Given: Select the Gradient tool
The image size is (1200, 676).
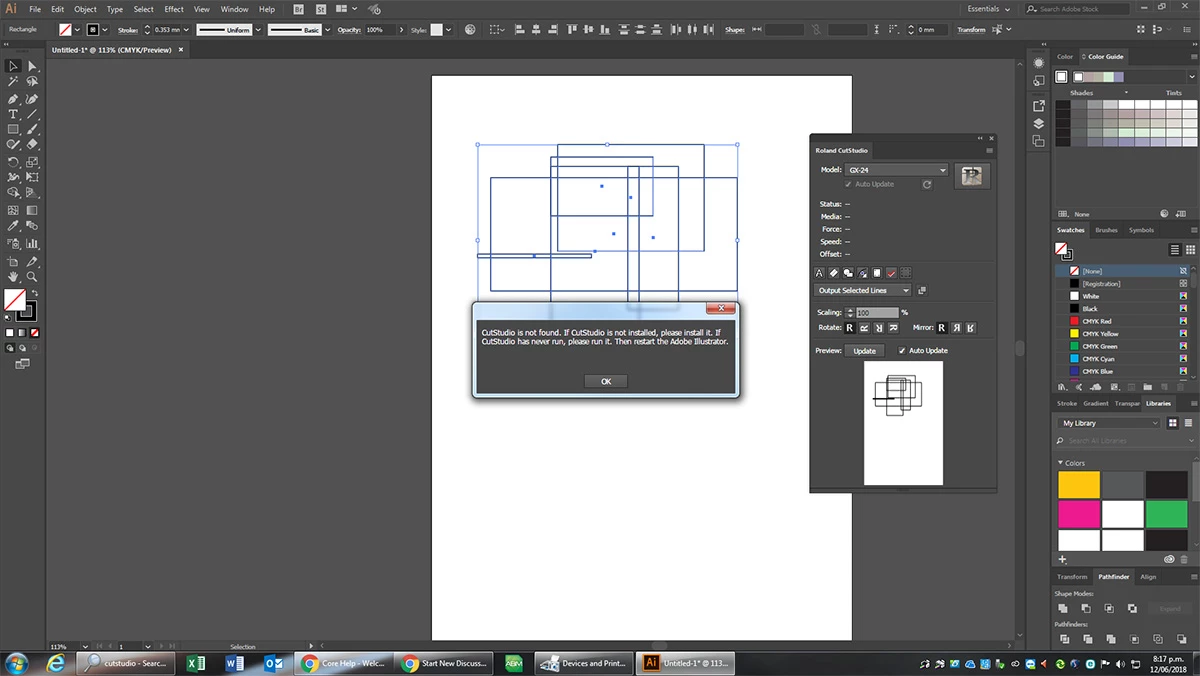Looking at the screenshot, I should [32, 210].
